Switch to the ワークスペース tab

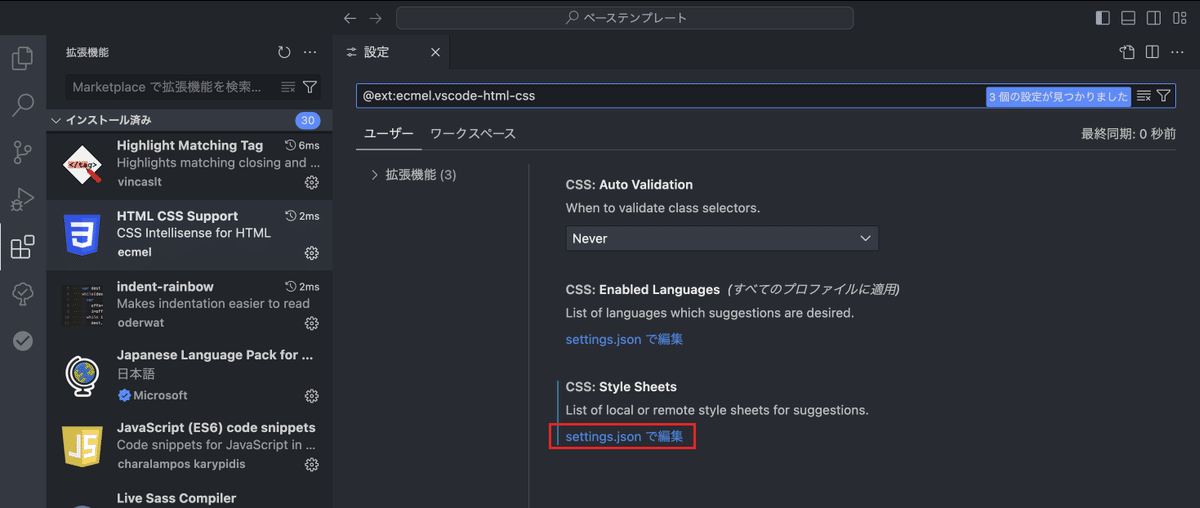473,134
